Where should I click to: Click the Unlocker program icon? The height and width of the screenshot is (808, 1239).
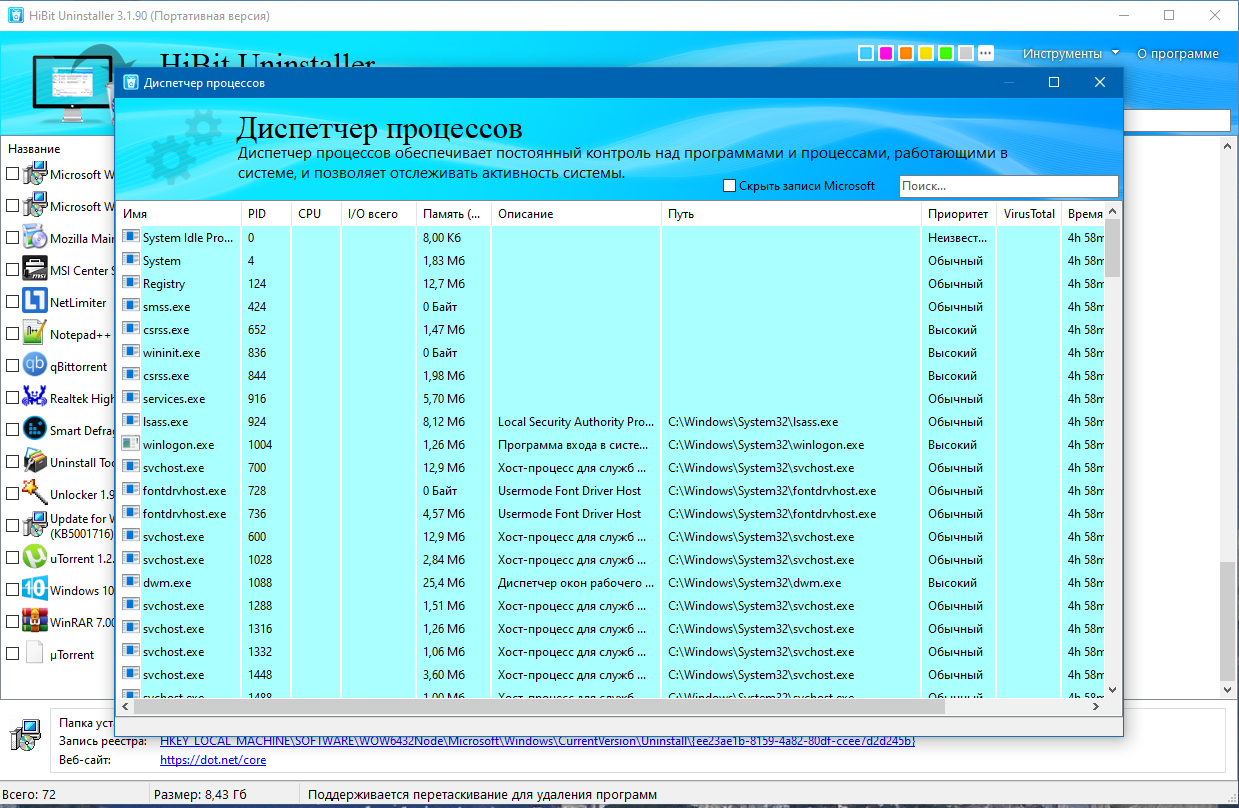click(35, 493)
